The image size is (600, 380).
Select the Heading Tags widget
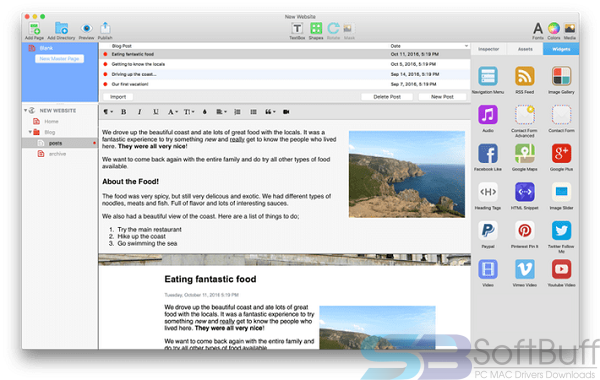coord(488,192)
